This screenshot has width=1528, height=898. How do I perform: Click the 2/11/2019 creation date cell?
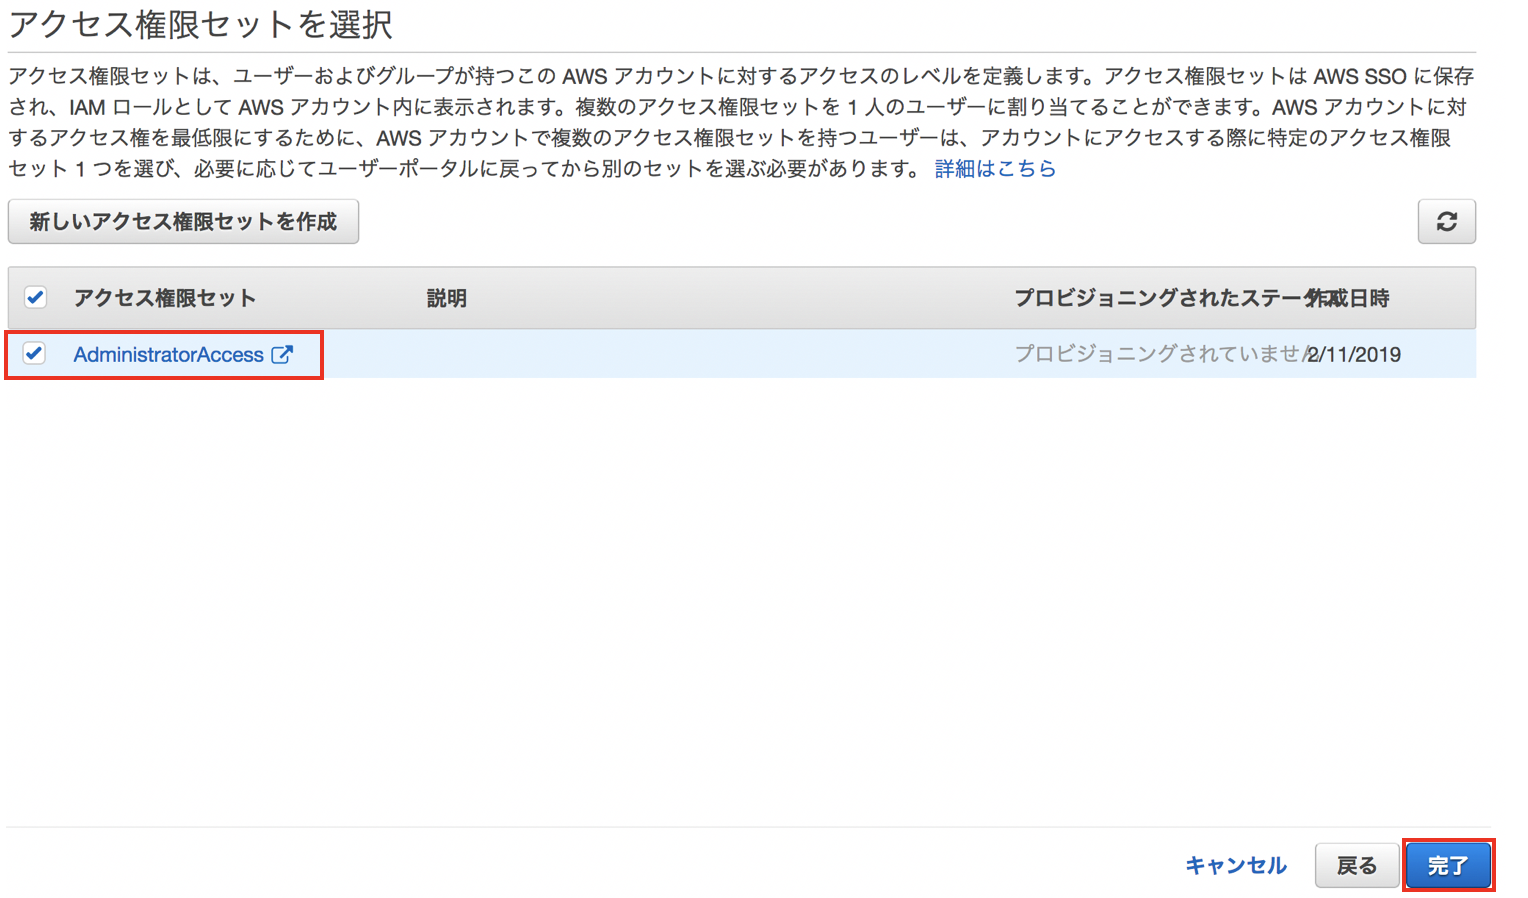1354,355
